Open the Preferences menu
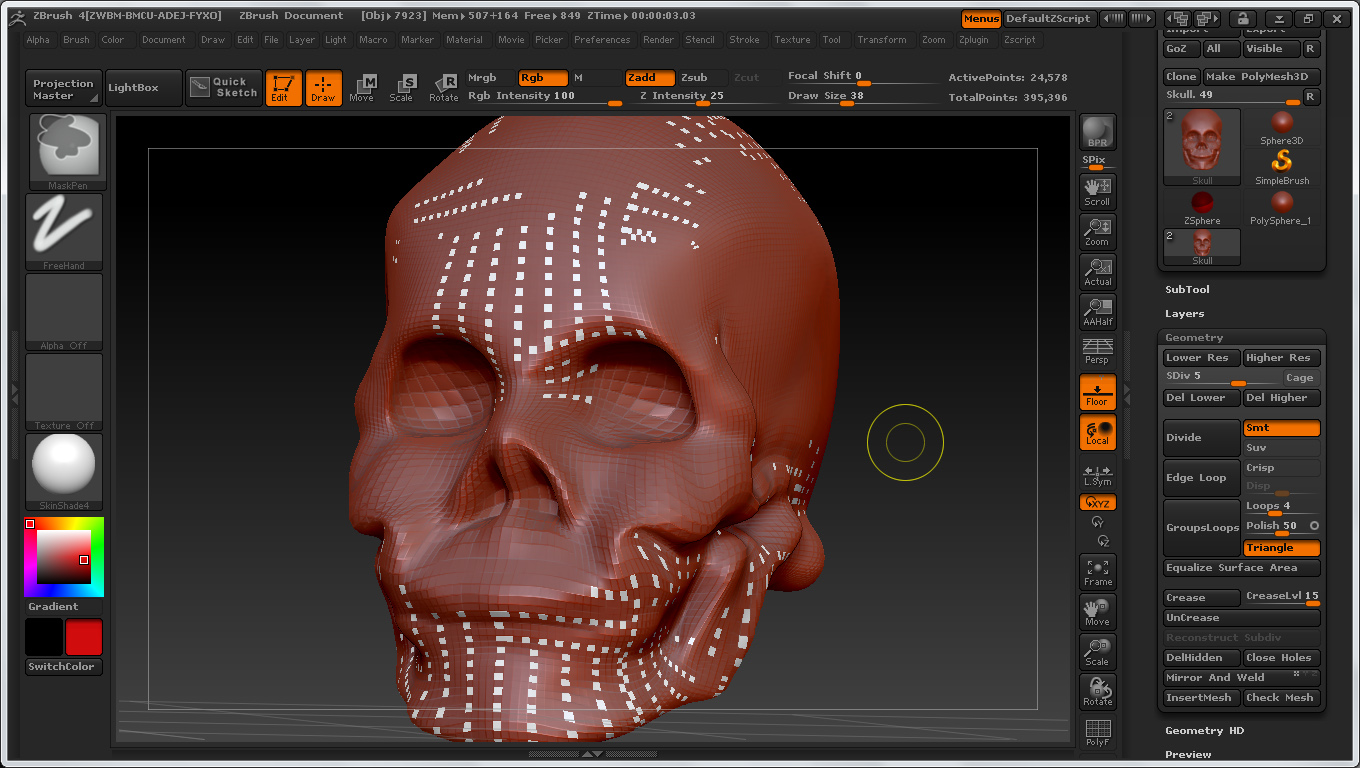This screenshot has height=768, width=1360. 602,40
